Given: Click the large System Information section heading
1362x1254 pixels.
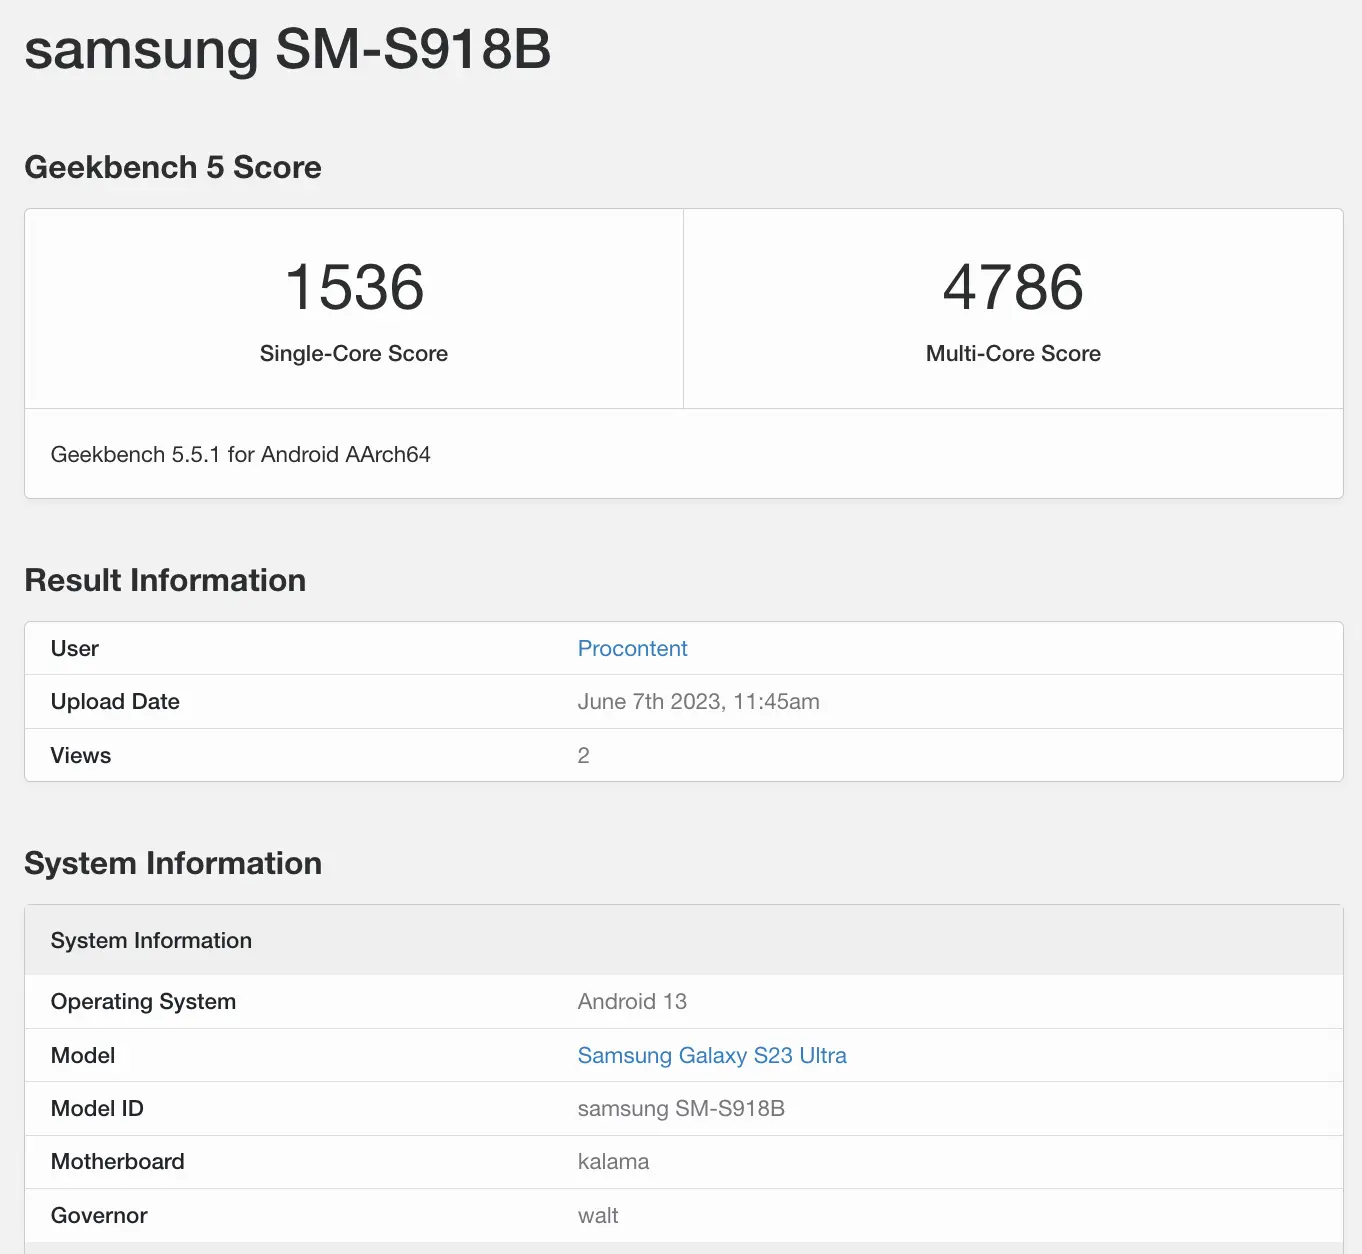Looking at the screenshot, I should point(173,863).
